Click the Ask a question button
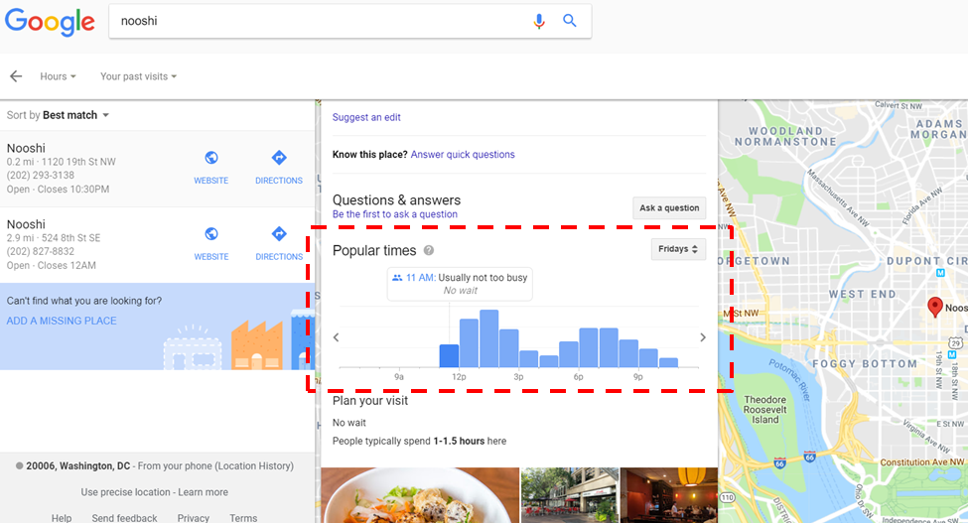The image size is (968, 523). 669,208
